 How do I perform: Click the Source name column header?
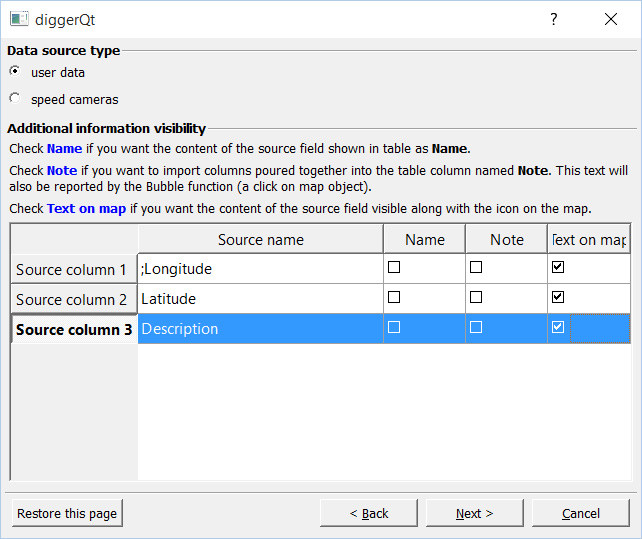(x=261, y=239)
